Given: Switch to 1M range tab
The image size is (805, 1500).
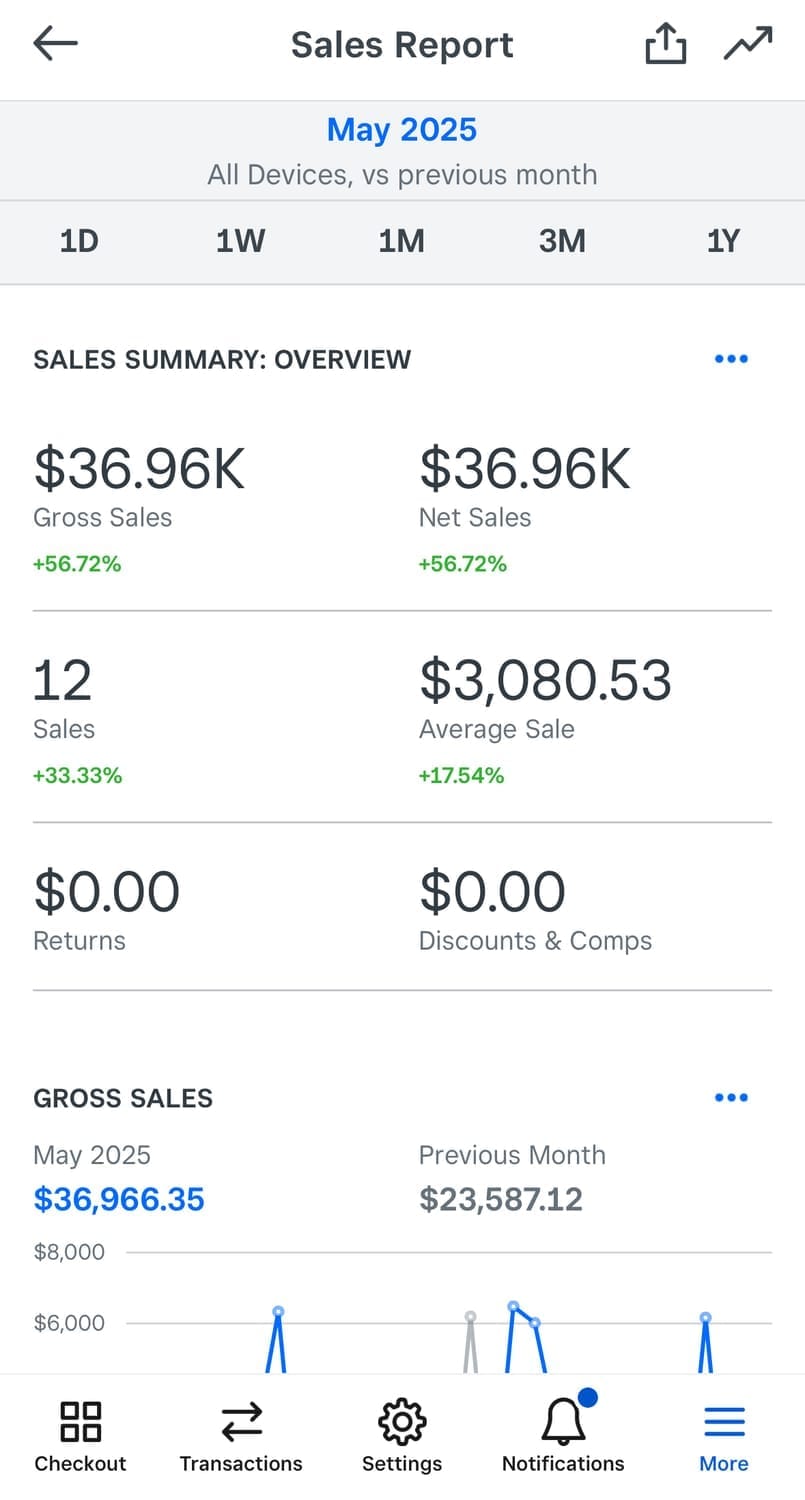Looking at the screenshot, I should click(401, 241).
